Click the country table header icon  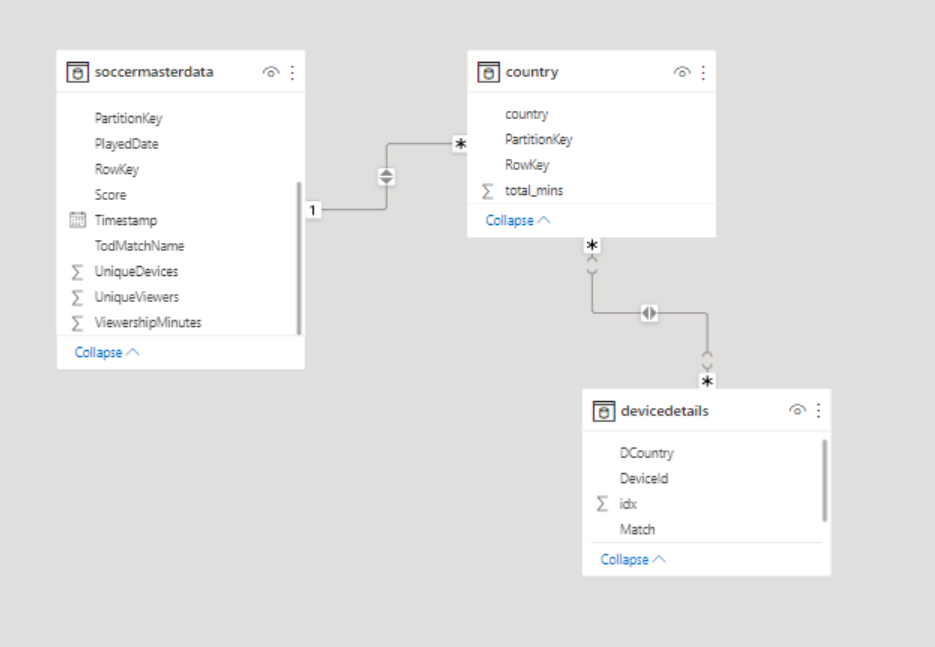[x=488, y=72]
